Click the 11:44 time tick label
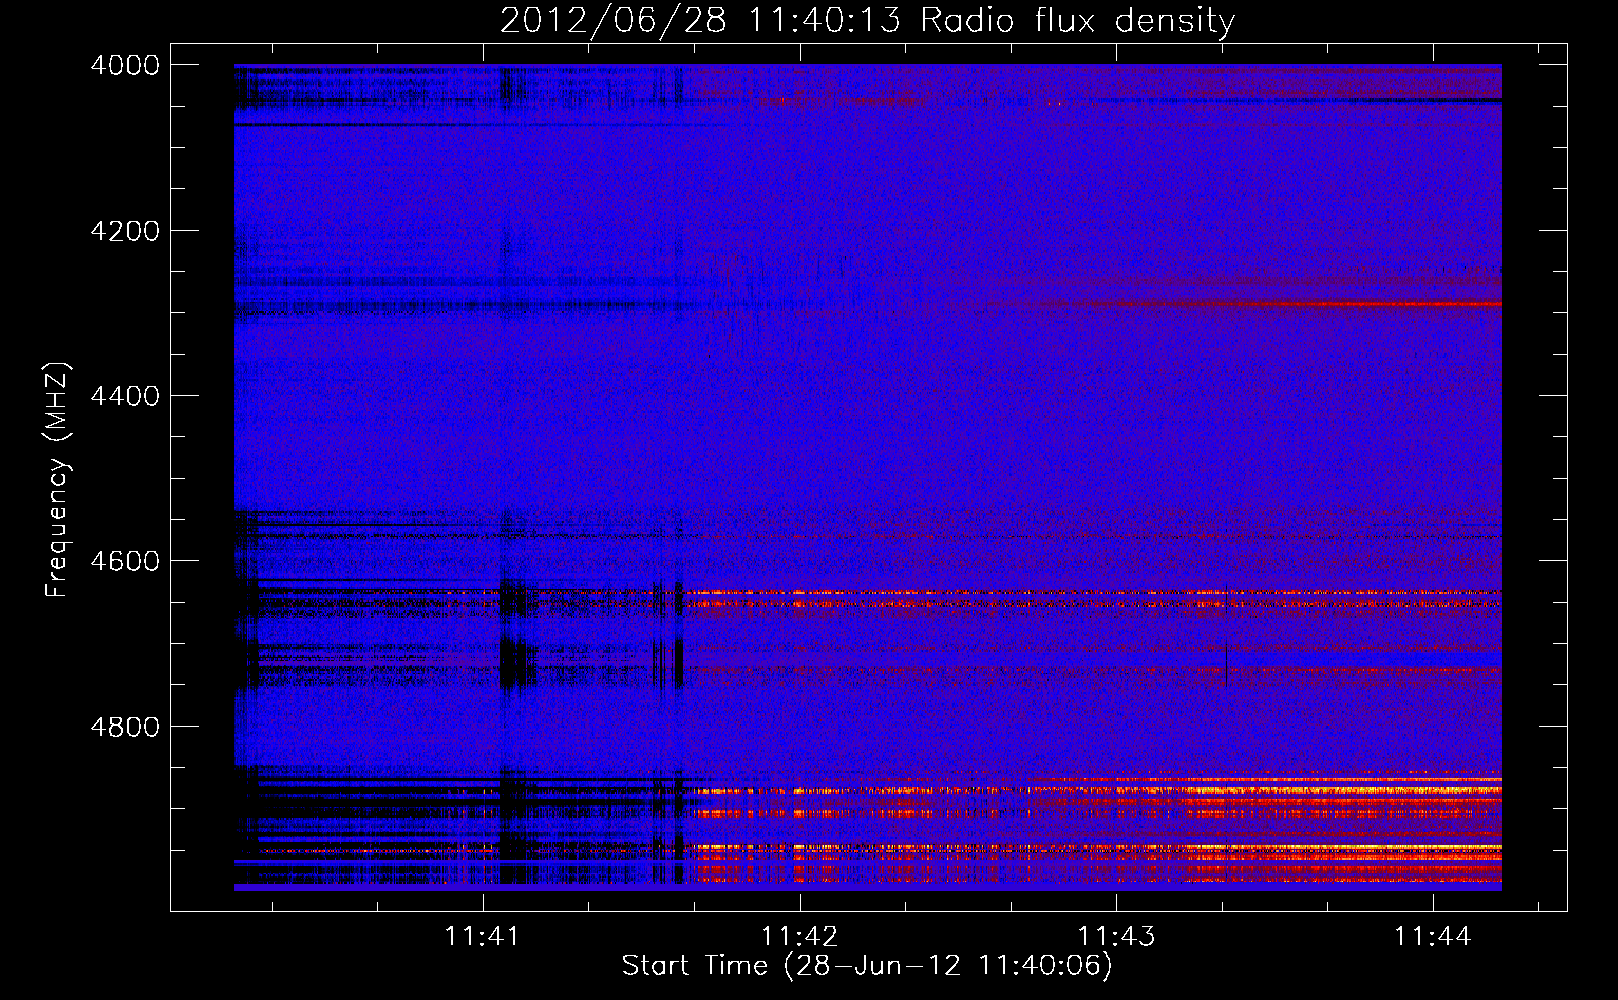The image size is (1618, 1000). coord(1433,936)
